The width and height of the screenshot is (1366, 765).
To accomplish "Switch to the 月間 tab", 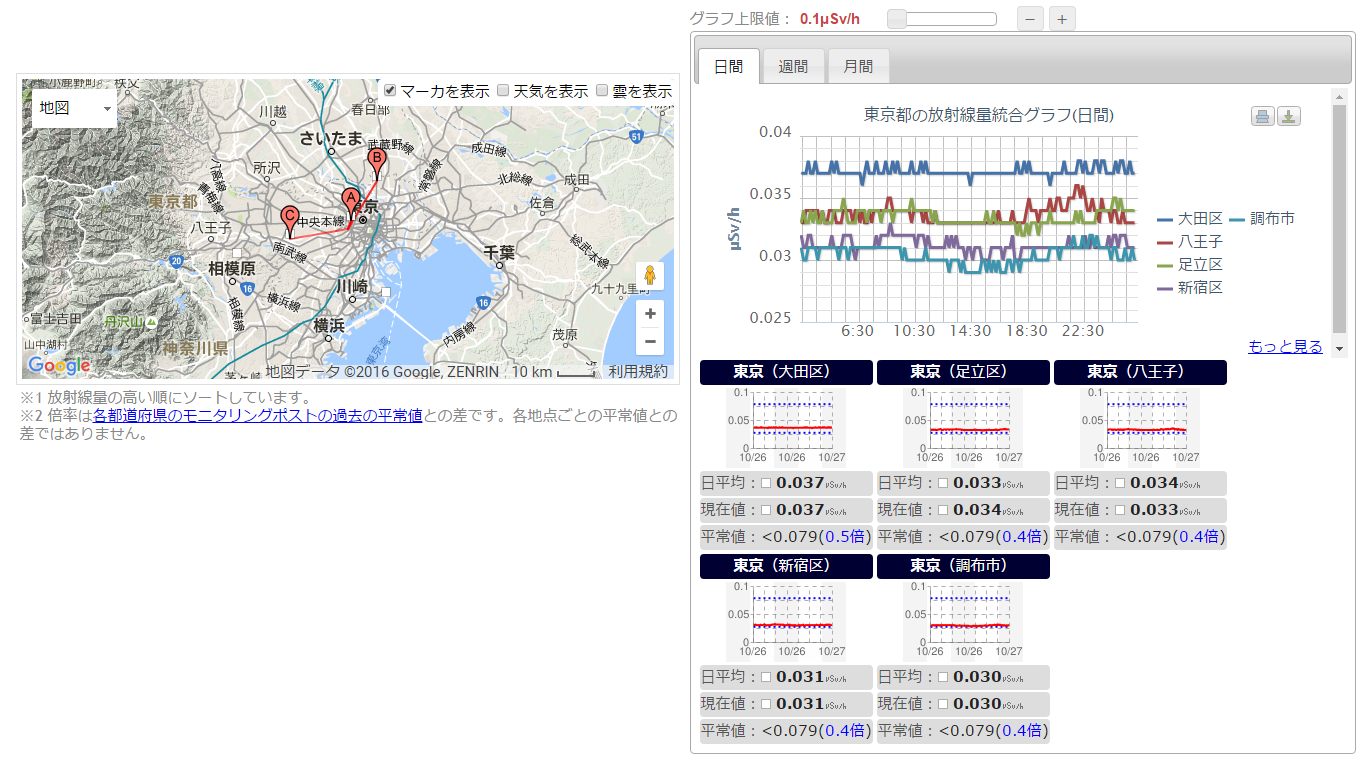I will (858, 67).
